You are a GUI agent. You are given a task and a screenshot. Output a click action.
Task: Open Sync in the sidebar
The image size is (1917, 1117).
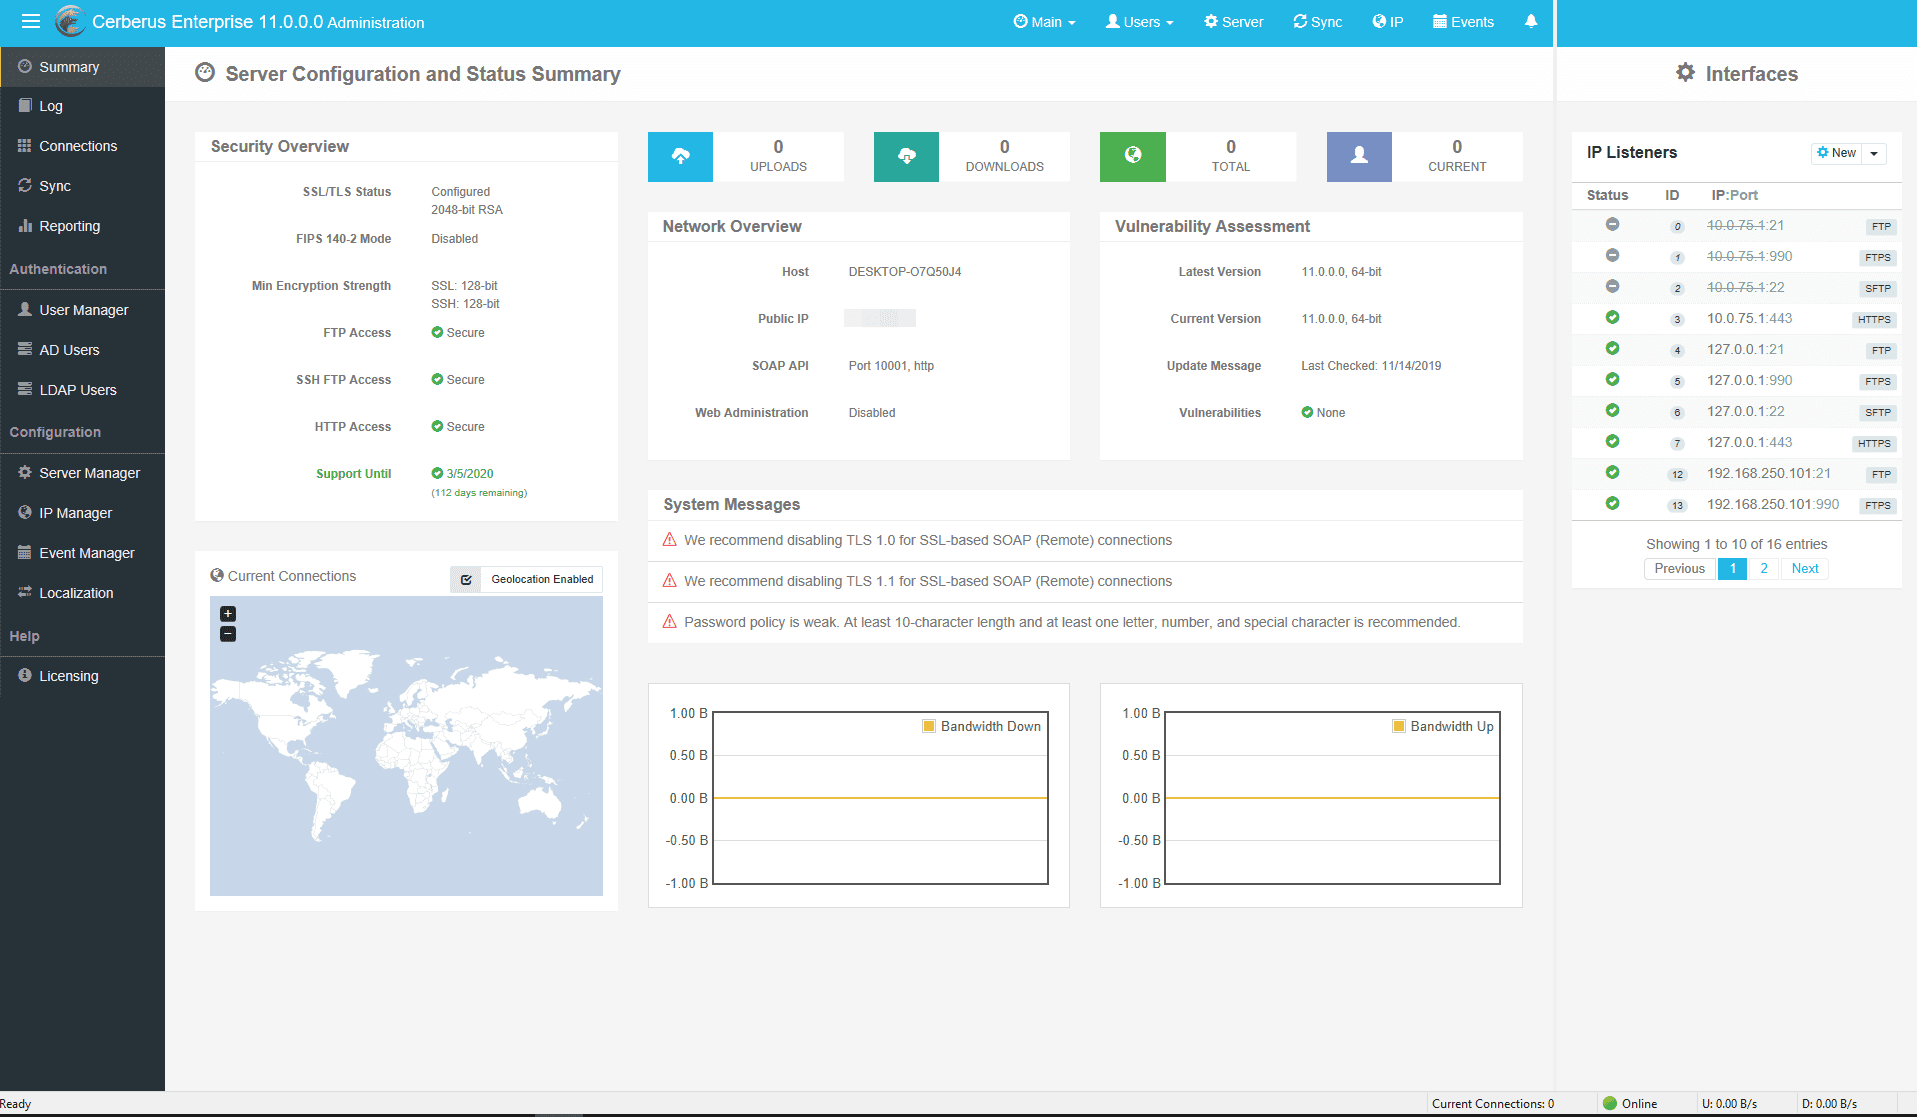(x=82, y=186)
